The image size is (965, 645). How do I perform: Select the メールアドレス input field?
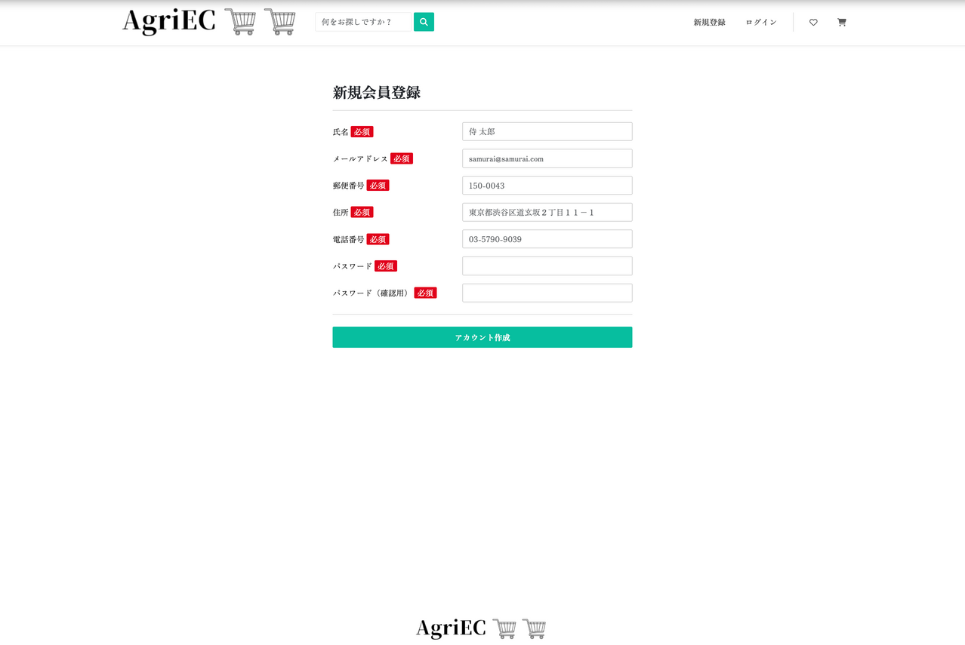547,158
